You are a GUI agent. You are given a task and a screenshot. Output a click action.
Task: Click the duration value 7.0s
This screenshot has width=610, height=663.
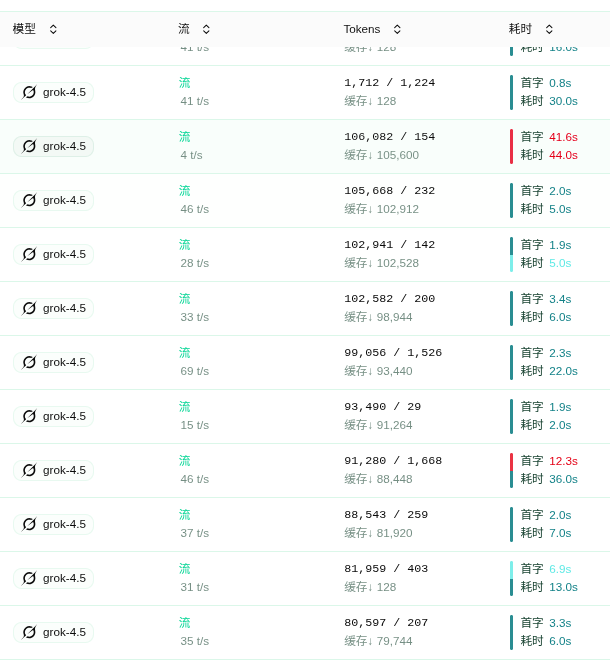[560, 533]
